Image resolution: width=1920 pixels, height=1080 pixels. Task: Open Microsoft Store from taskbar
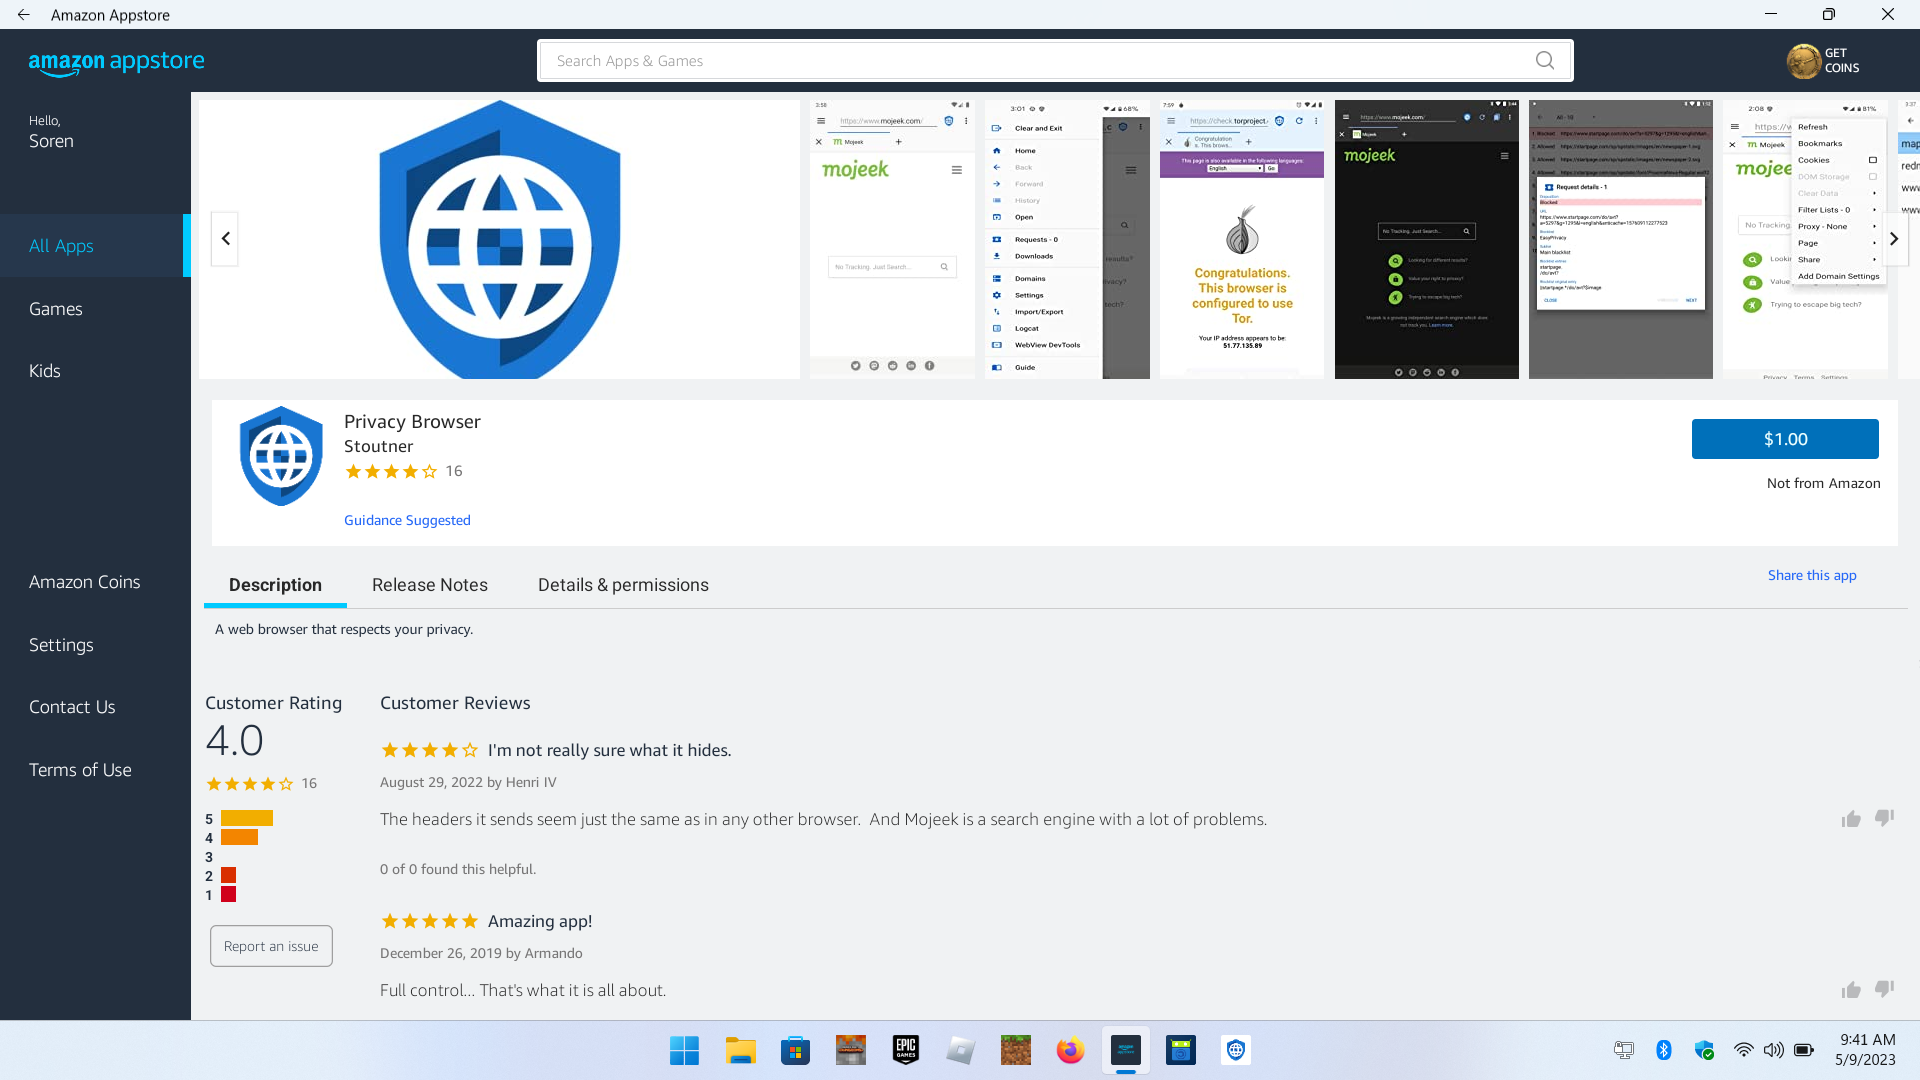(795, 1050)
